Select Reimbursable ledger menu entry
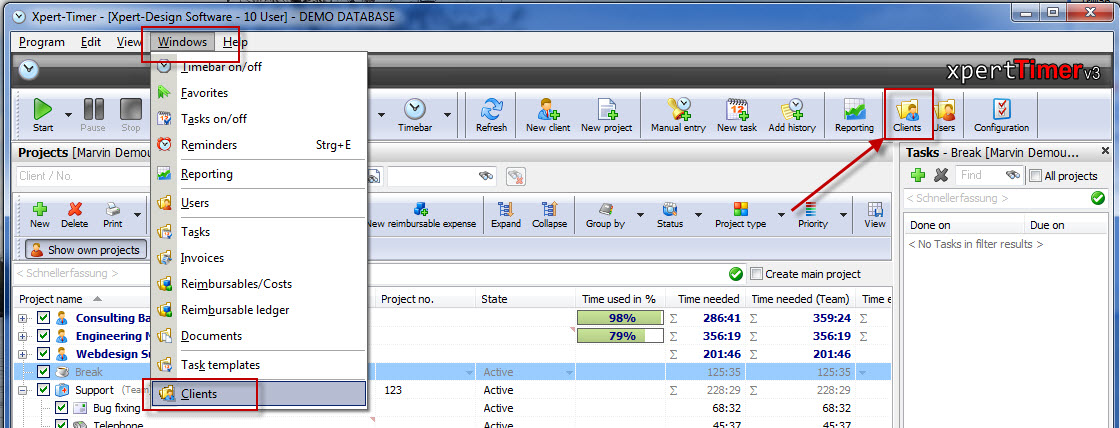 click(x=259, y=310)
